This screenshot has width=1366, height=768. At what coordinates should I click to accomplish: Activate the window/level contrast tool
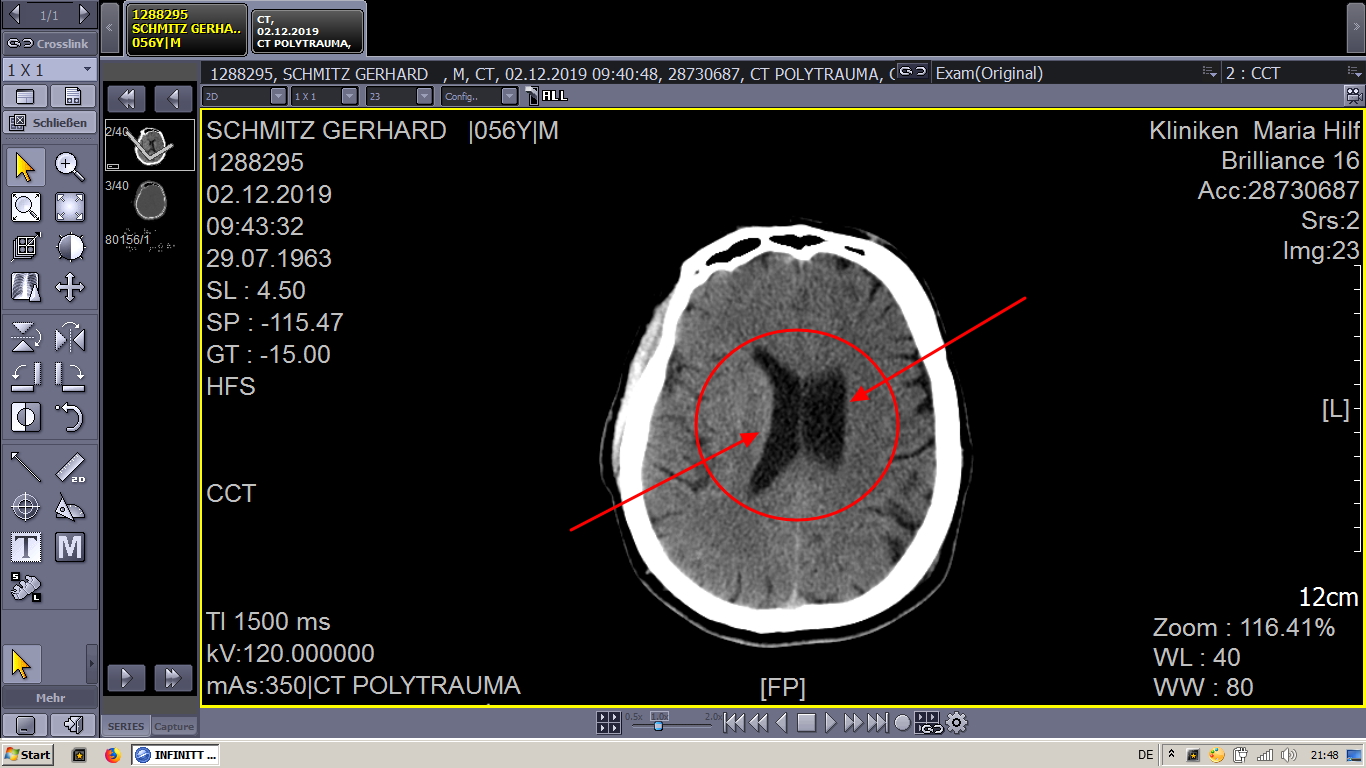coord(69,247)
